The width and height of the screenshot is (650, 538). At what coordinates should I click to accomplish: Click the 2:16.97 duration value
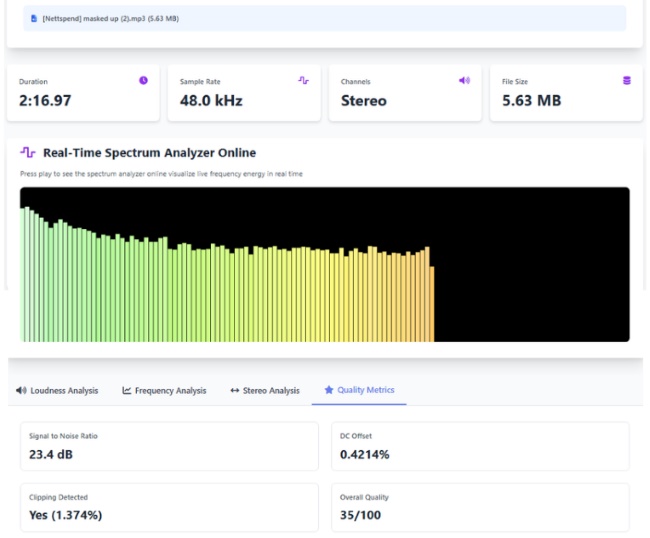coord(48,101)
